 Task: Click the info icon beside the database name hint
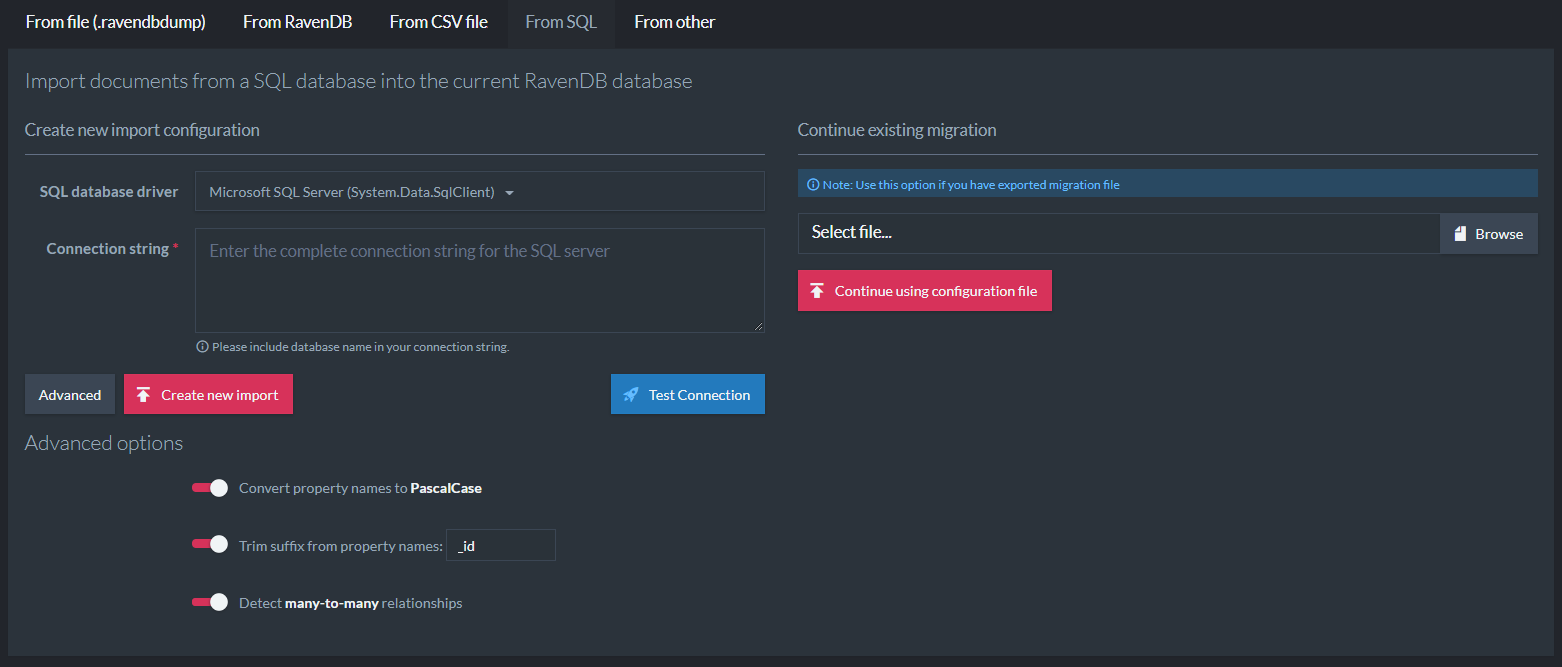point(202,347)
